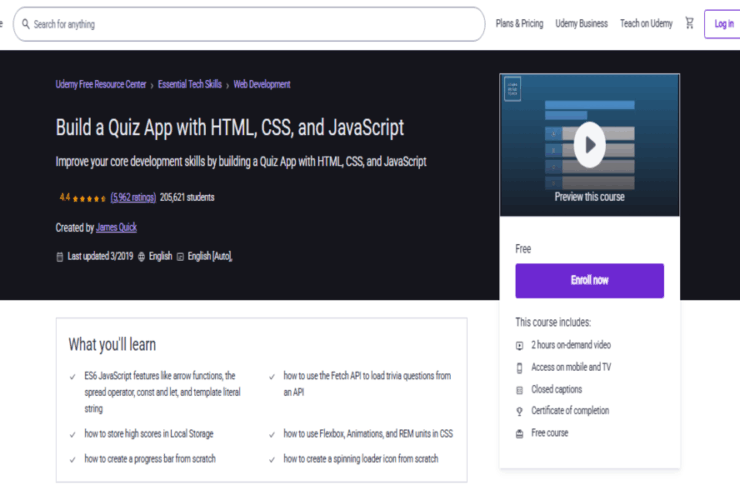Go to Udemy Free Resource Center breadcrumb
Viewport: 740px width, 500px height.
click(x=101, y=84)
